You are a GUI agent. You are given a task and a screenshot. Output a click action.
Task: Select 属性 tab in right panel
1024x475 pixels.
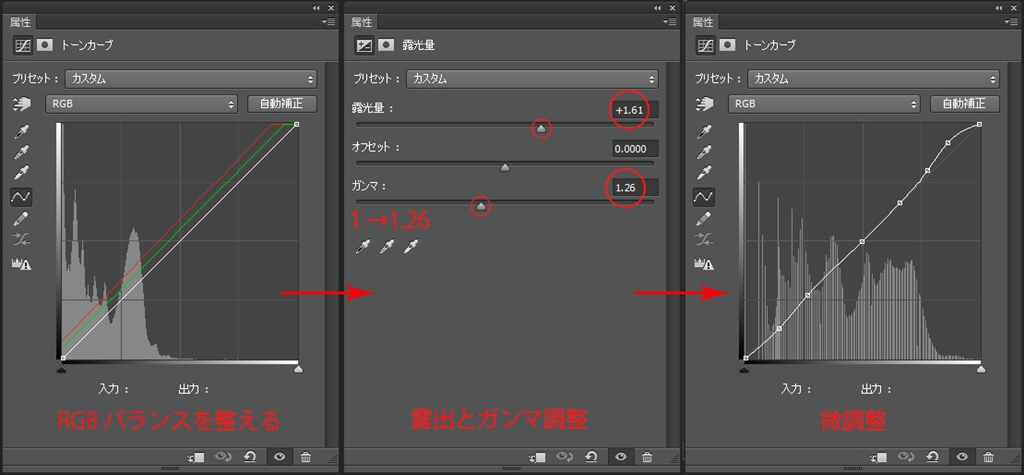pyautogui.click(x=703, y=22)
